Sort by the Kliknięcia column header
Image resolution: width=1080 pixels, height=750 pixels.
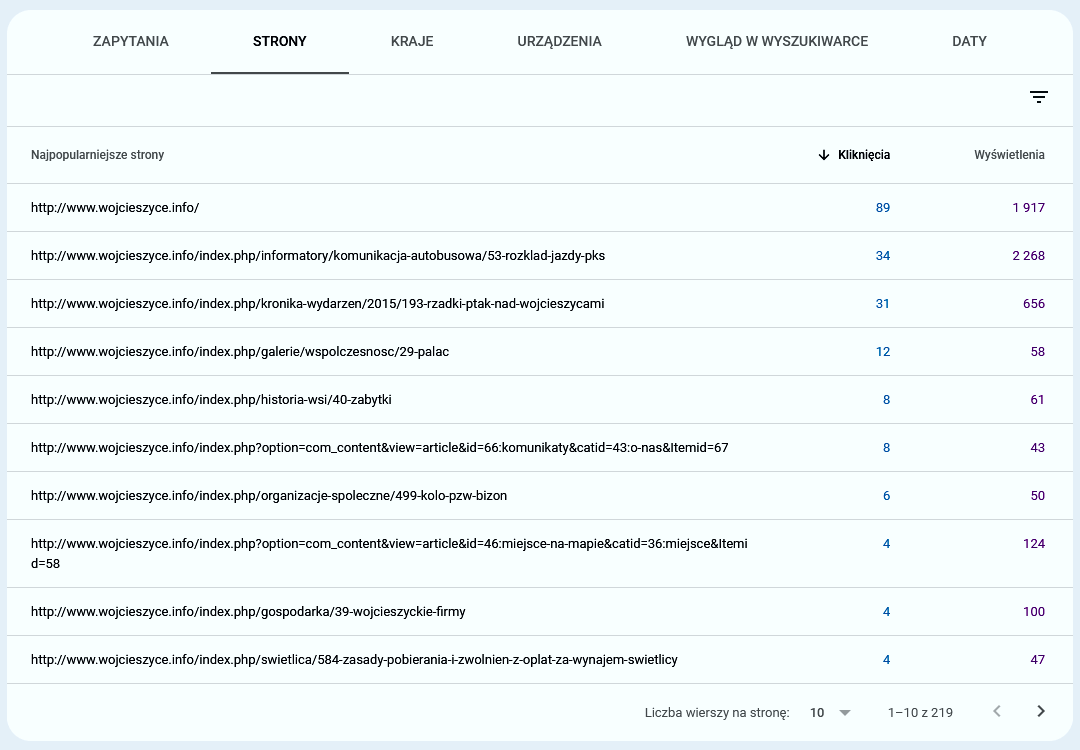(864, 155)
